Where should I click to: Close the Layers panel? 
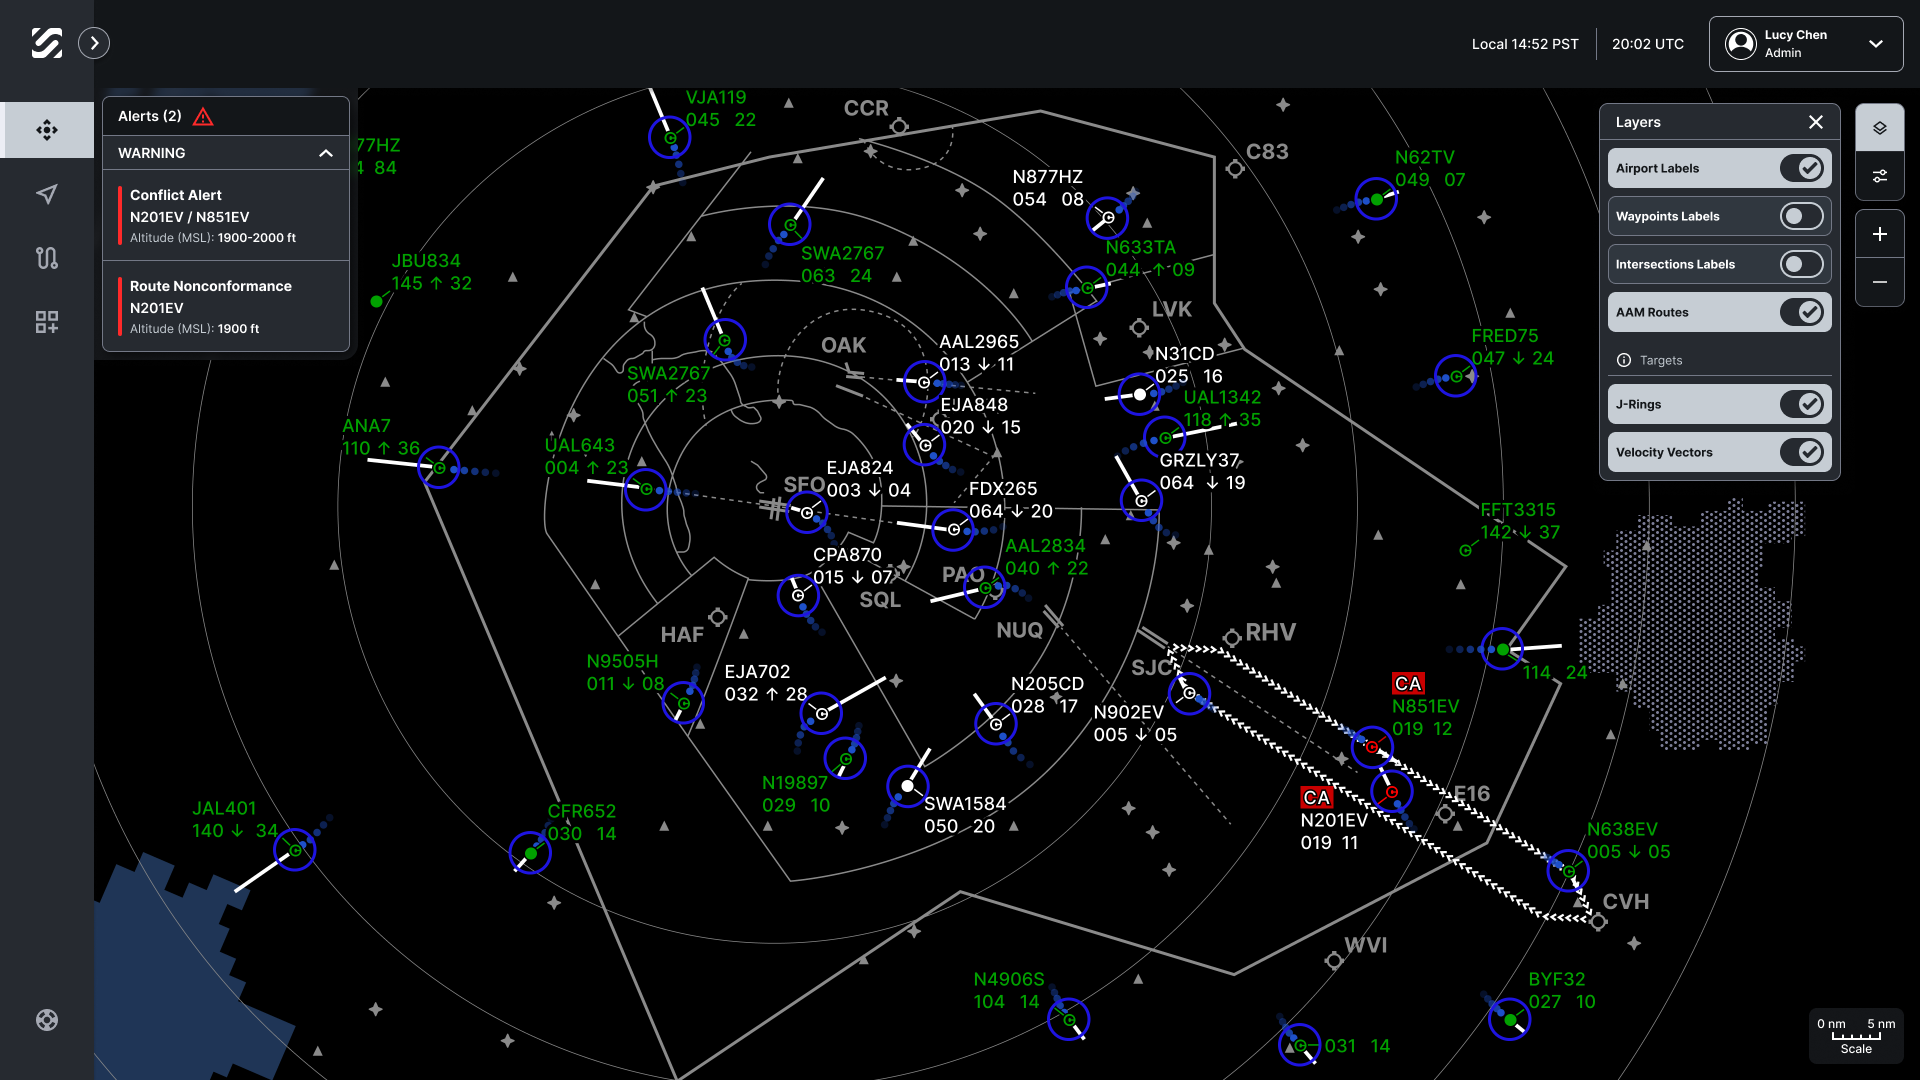pos(1816,122)
